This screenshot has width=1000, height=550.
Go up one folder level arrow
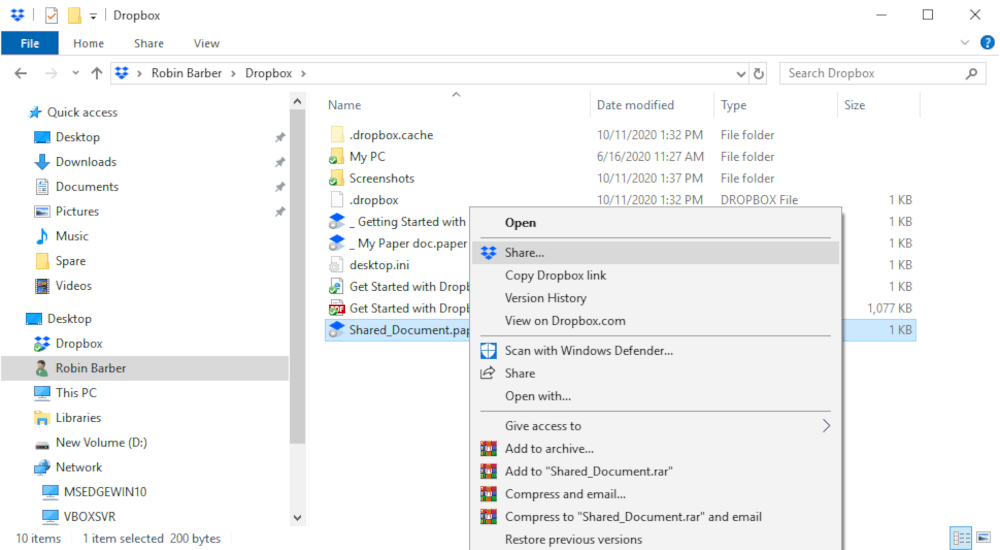[x=97, y=73]
